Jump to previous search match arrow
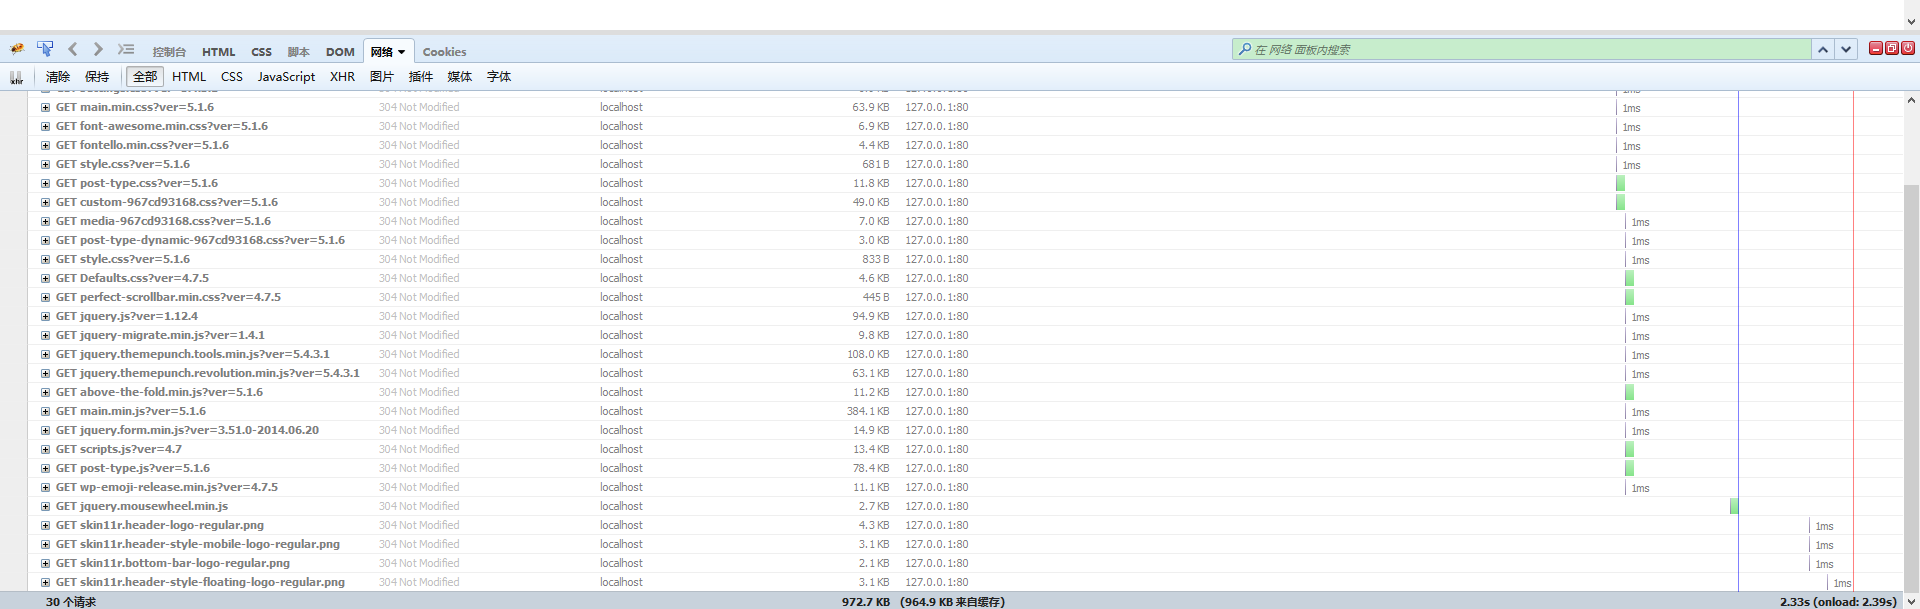 pos(1823,49)
